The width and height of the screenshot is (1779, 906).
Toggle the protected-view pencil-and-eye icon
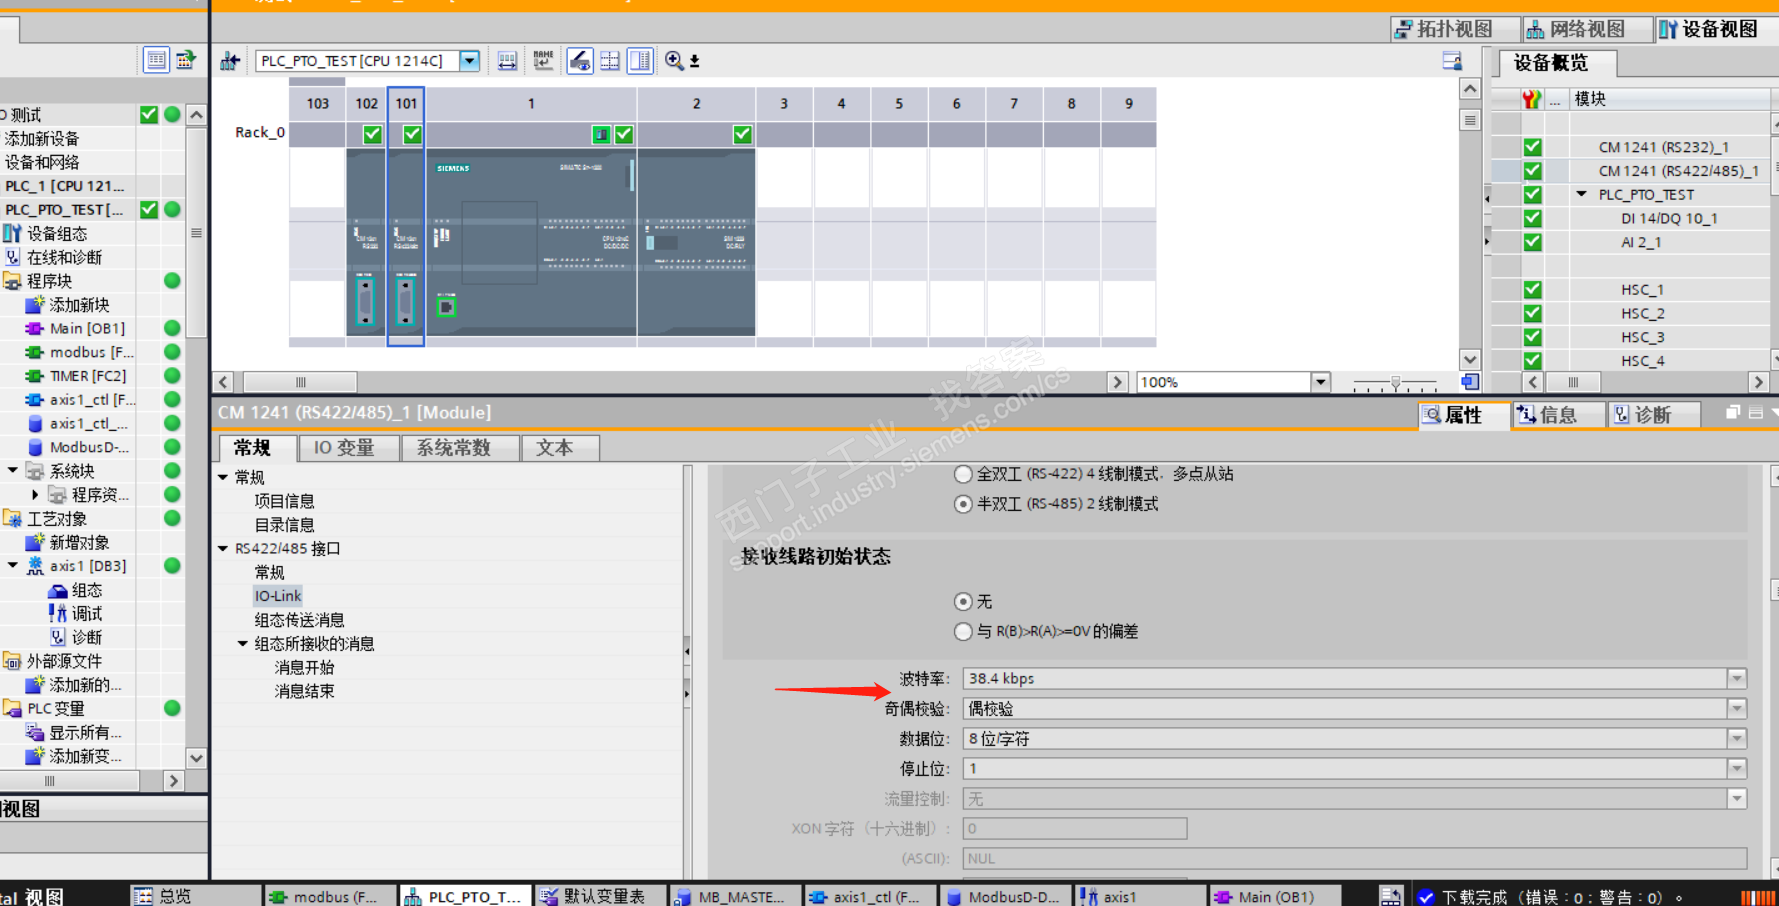580,61
